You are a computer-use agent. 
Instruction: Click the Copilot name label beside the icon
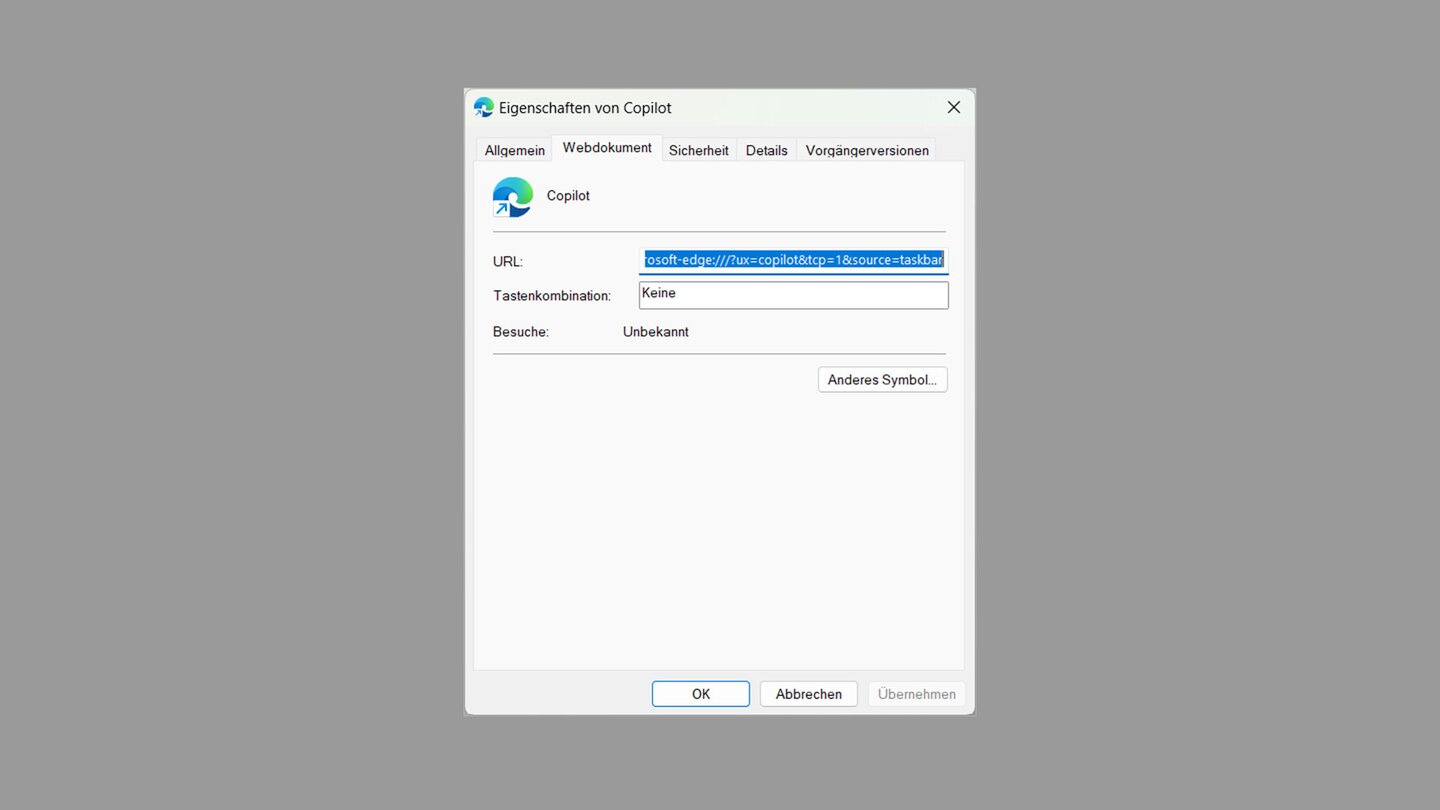coord(568,196)
